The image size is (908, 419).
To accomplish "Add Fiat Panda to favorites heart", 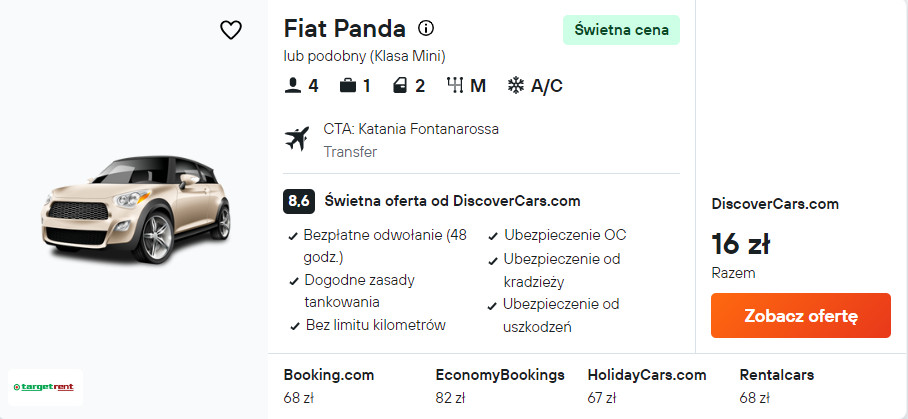I will tap(231, 31).
